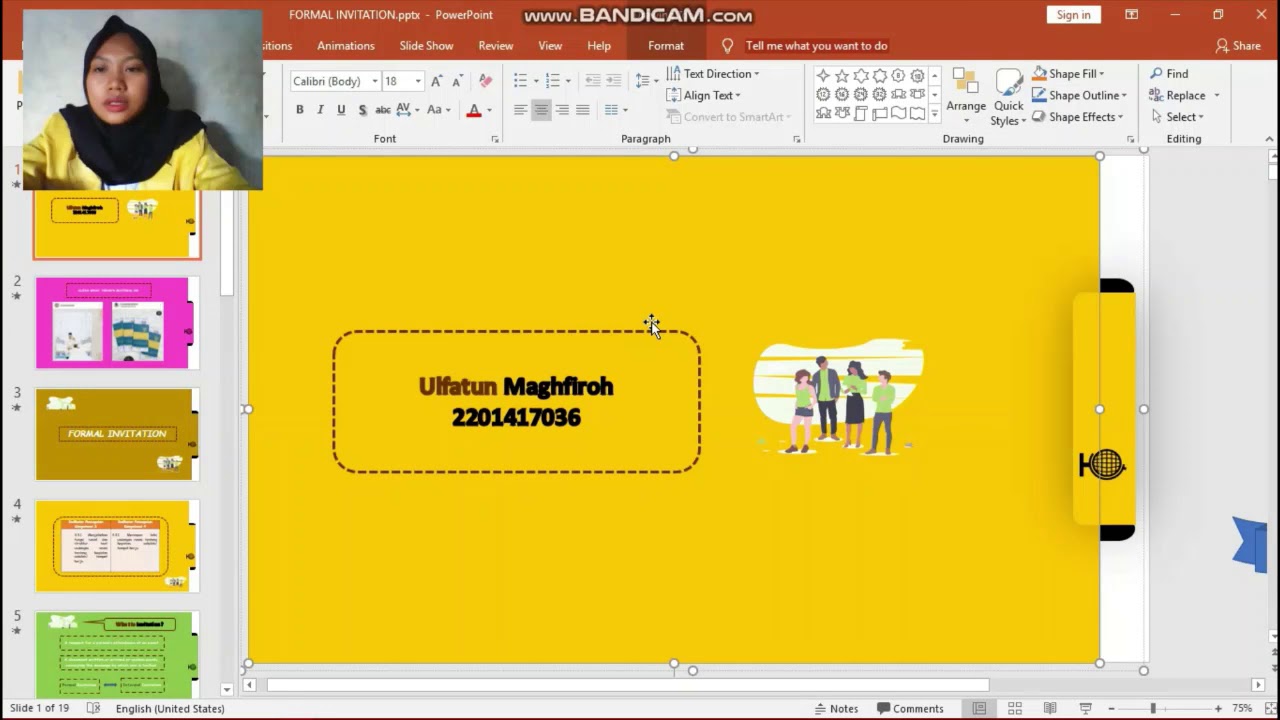Center the paragraph text
The image size is (1280, 720).
click(541, 110)
